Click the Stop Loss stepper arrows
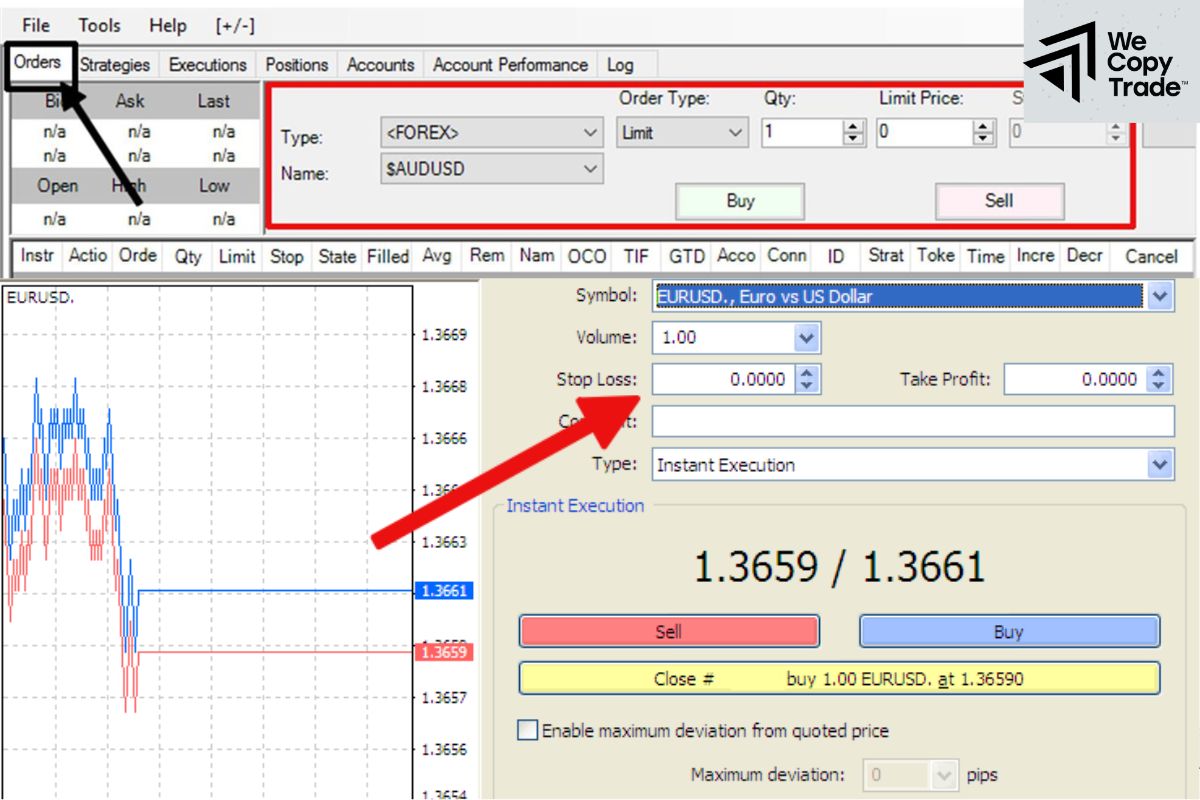 pyautogui.click(x=808, y=379)
